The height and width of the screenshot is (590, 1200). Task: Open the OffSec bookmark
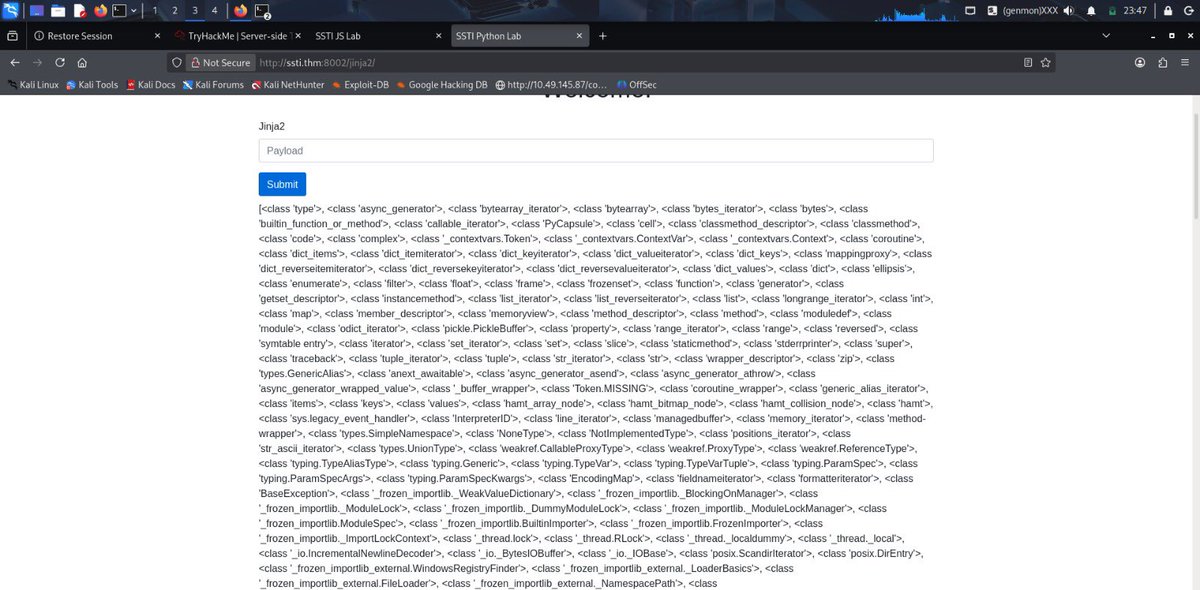click(636, 85)
